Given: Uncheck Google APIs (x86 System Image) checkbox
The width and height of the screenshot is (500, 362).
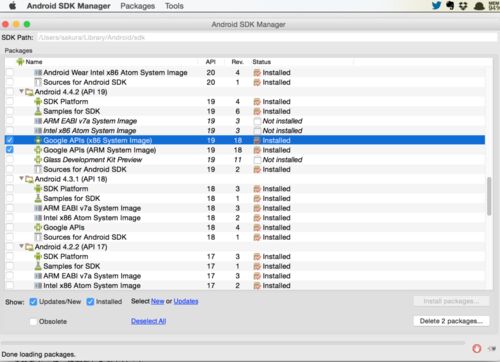Looking at the screenshot, I should (x=10, y=140).
